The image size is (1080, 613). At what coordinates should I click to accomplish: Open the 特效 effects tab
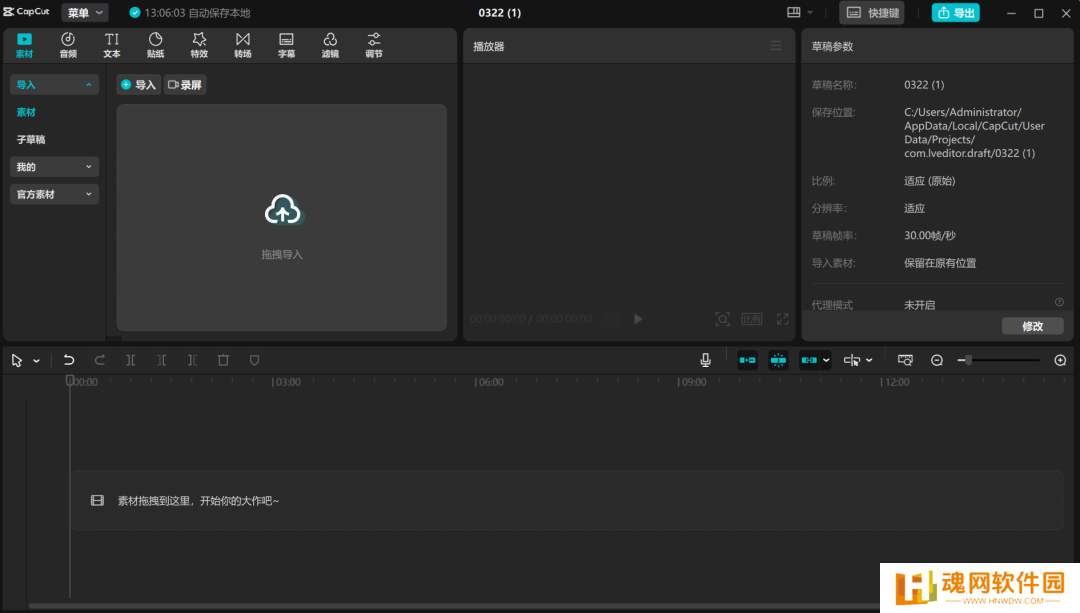(199, 45)
